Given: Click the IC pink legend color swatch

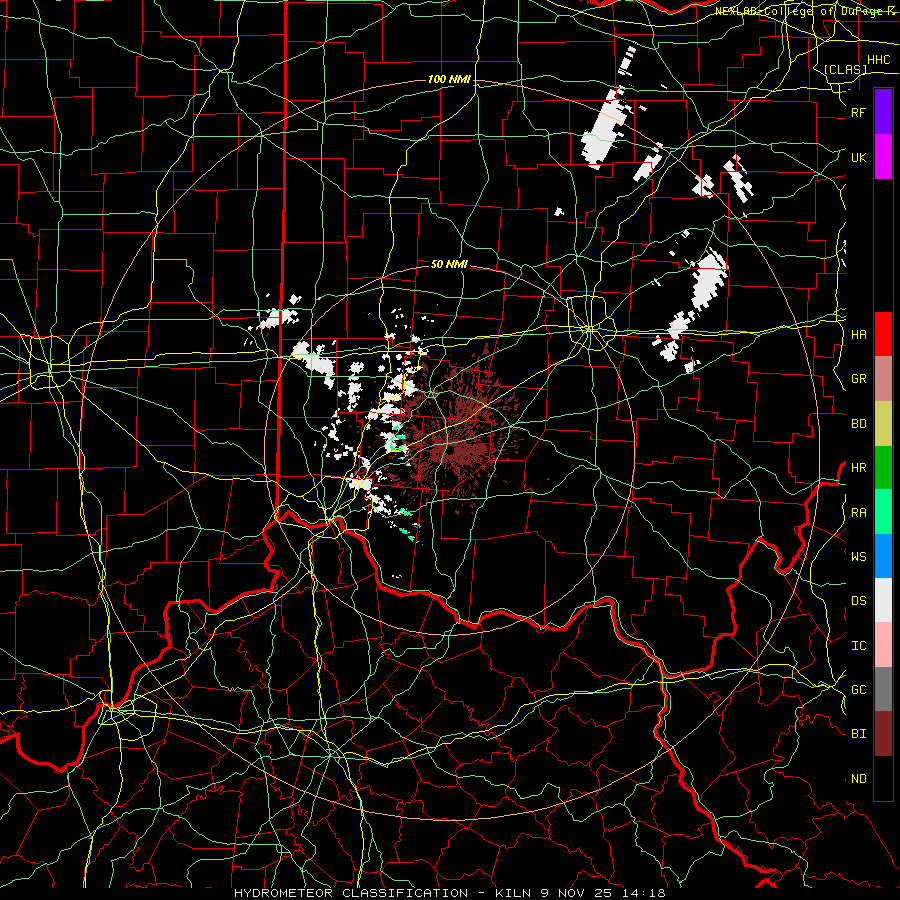Looking at the screenshot, I should [x=883, y=645].
